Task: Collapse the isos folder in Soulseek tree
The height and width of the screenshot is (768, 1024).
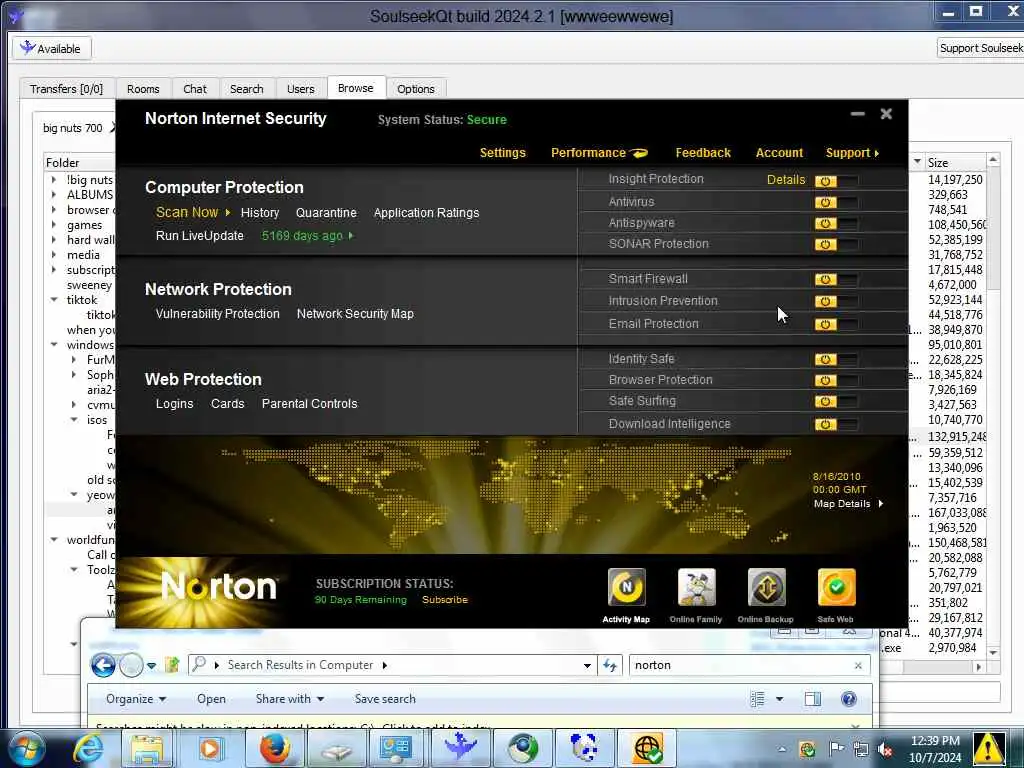Action: [74, 420]
